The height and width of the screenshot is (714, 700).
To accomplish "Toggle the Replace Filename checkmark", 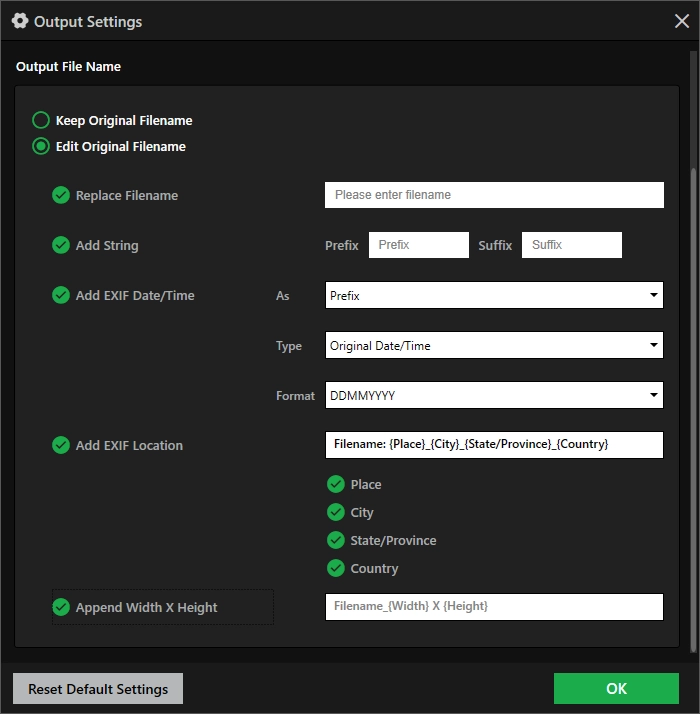I will click(x=61, y=195).
